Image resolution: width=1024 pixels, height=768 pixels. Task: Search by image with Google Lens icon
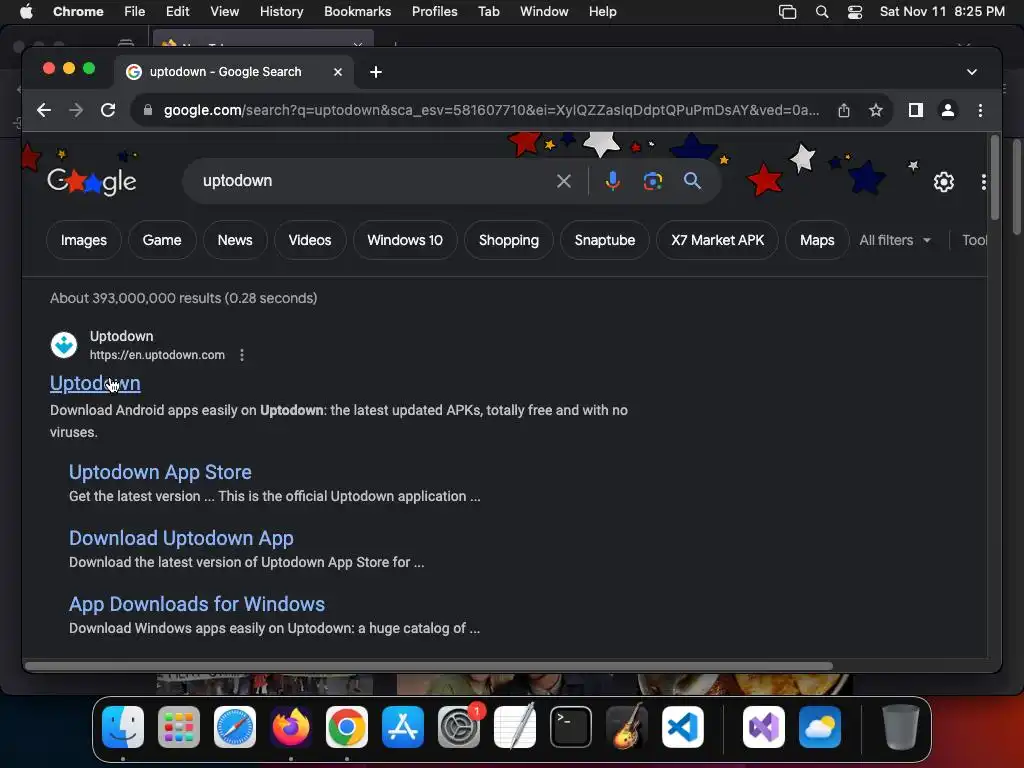[x=652, y=181]
